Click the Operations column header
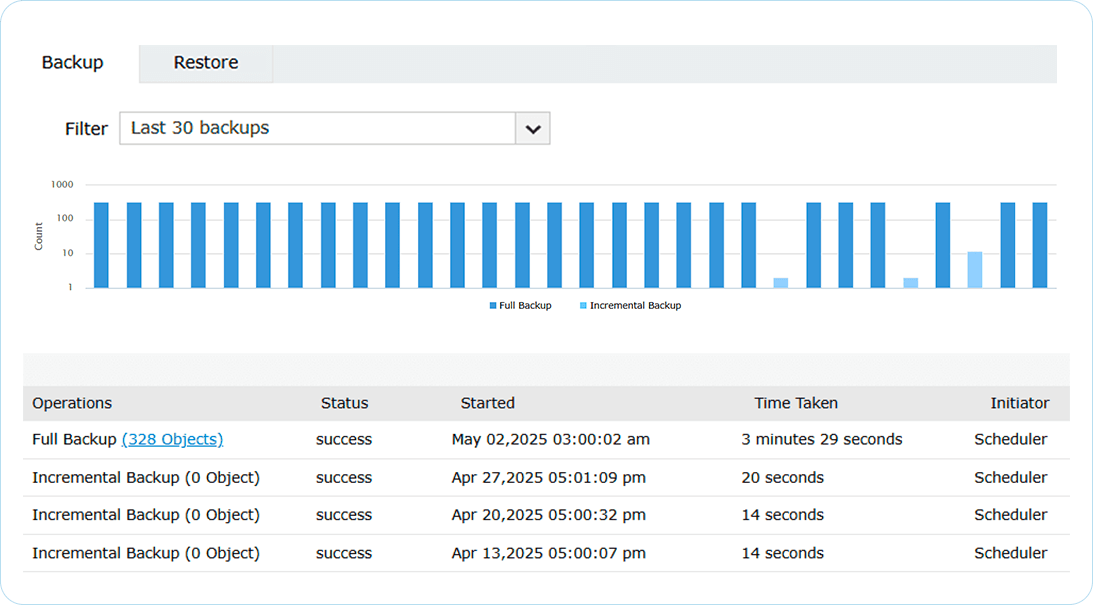 [72, 403]
